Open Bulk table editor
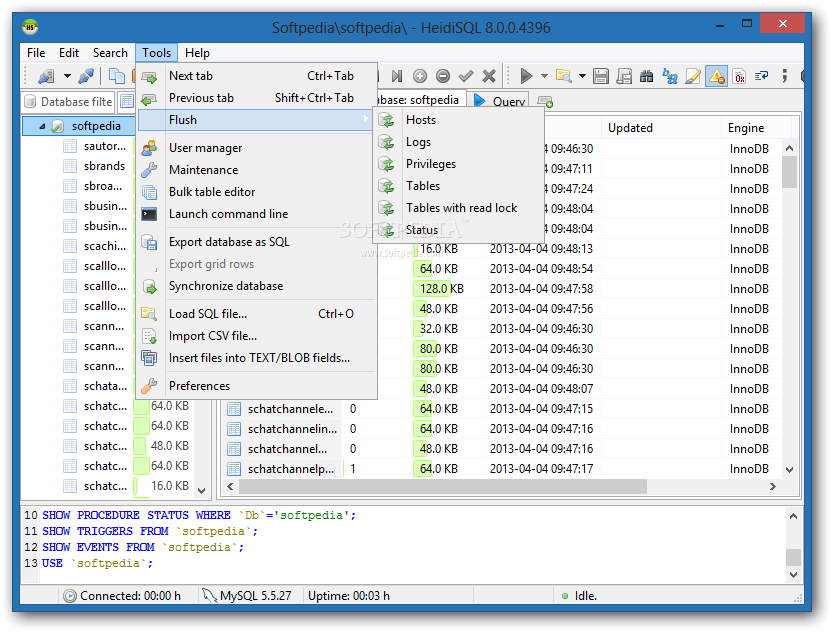Image resolution: width=832 pixels, height=632 pixels. pyautogui.click(x=257, y=192)
